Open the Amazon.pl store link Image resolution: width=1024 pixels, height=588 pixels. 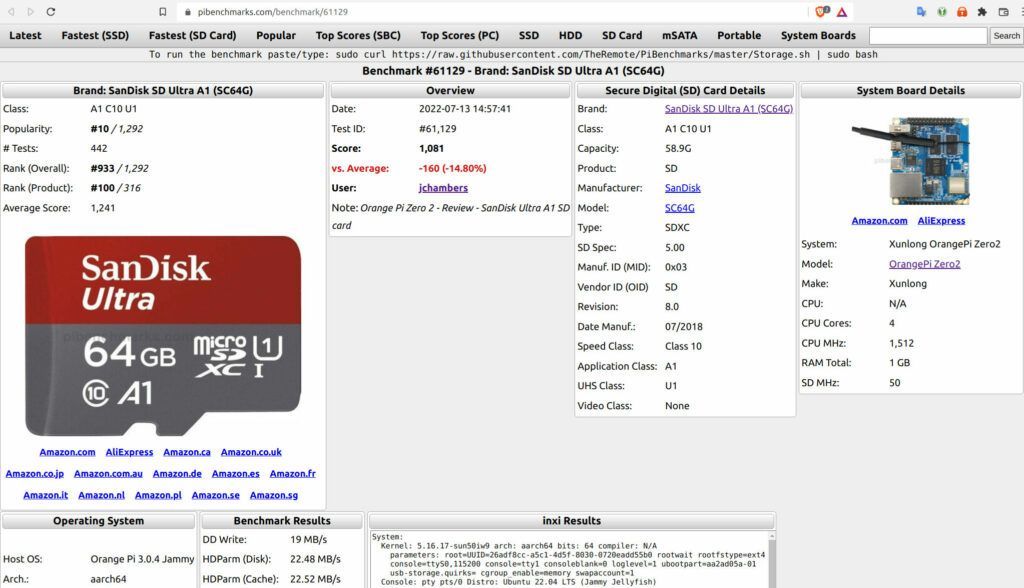click(x=158, y=495)
